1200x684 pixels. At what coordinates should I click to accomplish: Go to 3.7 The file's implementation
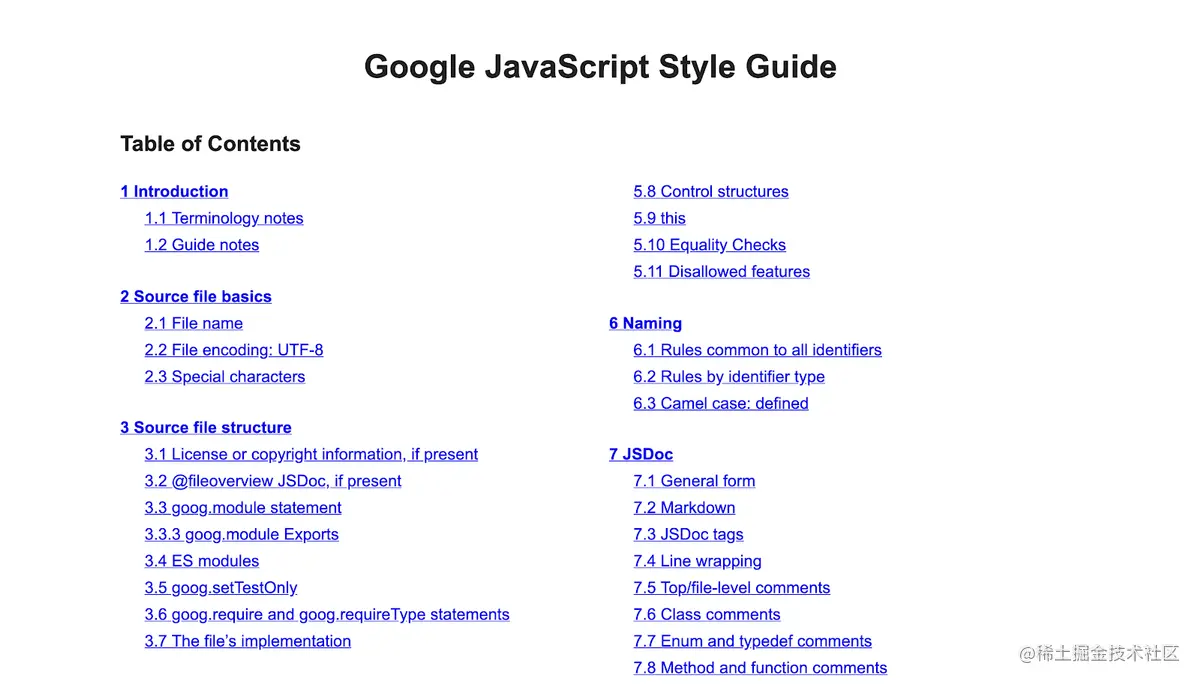point(248,641)
